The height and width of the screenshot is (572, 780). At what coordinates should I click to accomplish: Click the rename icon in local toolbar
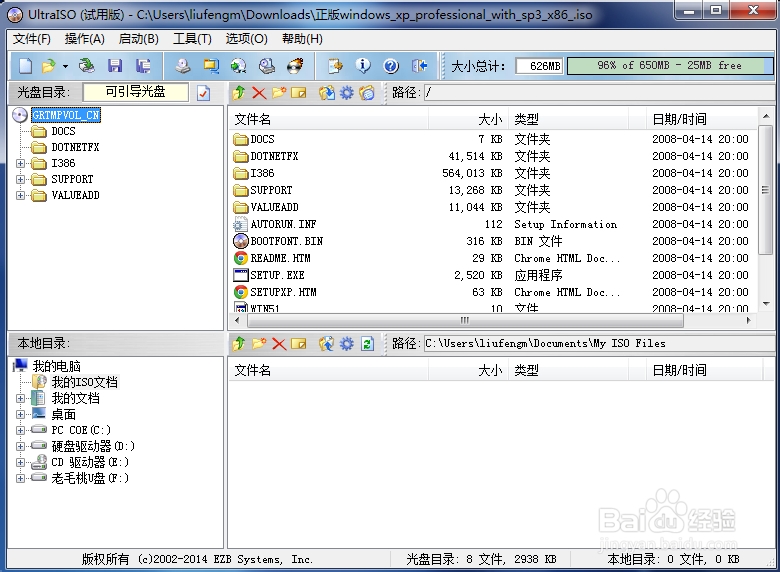298,344
